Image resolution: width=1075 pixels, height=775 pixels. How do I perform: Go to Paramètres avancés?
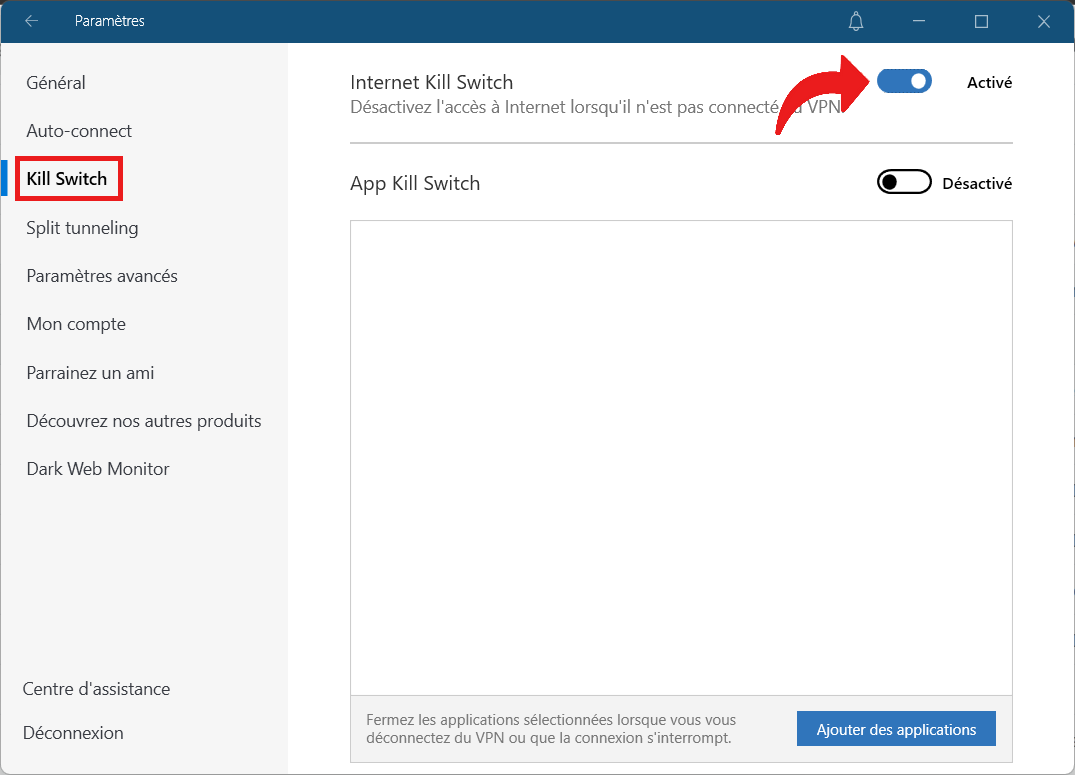[x=102, y=276]
